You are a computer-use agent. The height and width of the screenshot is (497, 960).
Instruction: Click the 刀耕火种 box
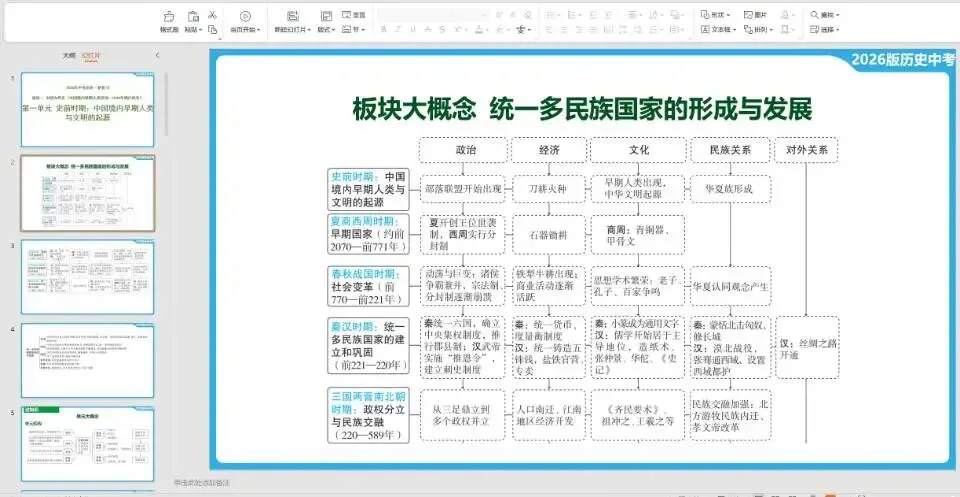coord(548,189)
